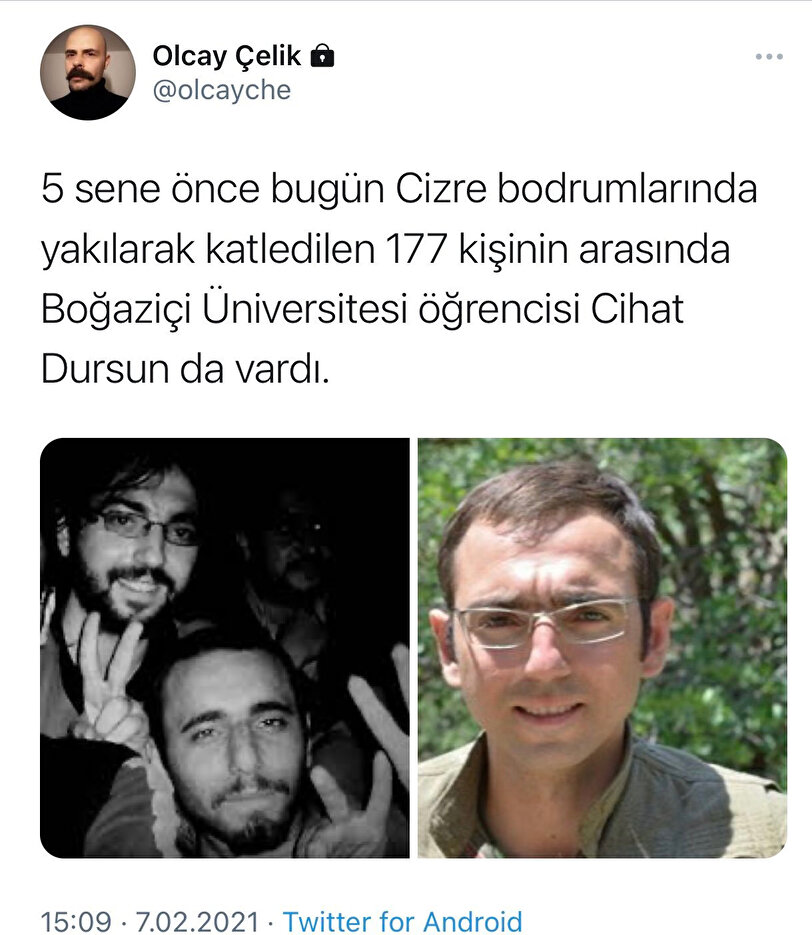Click 'Dursun da vardı.' on the last line
Screen dimensions: 812x935
[x=185, y=369]
